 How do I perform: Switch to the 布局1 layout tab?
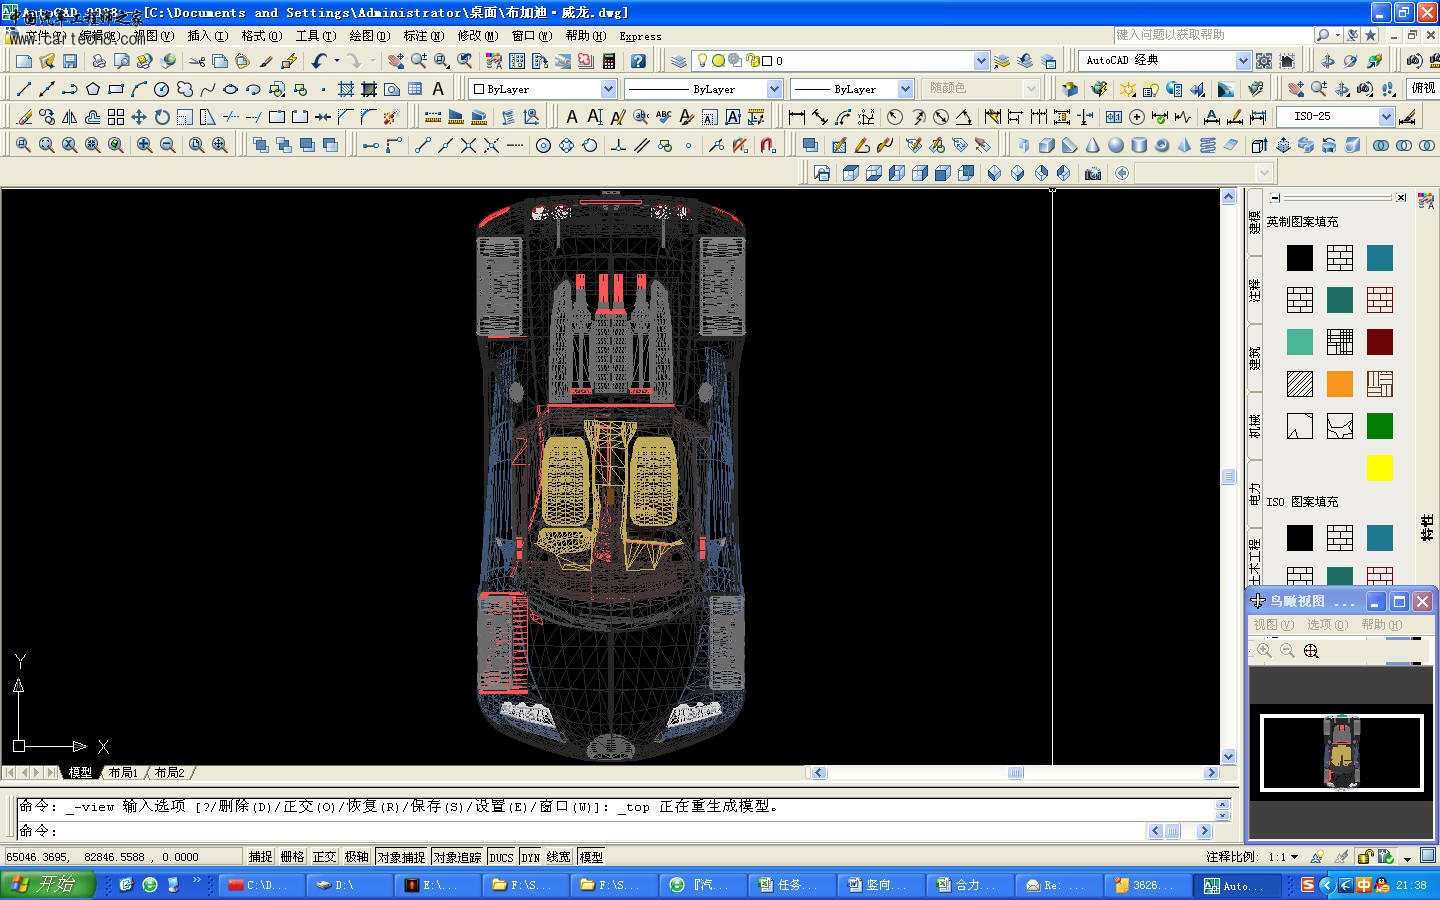[x=123, y=773]
